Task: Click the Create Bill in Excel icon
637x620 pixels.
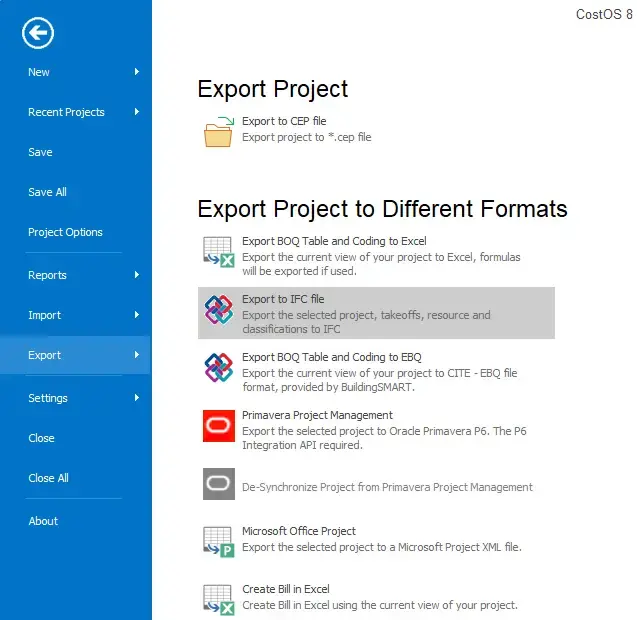Action: 219,600
